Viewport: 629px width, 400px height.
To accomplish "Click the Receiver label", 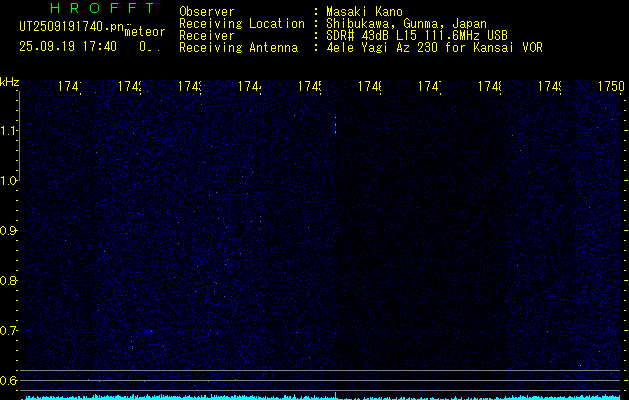I will coord(207,36).
